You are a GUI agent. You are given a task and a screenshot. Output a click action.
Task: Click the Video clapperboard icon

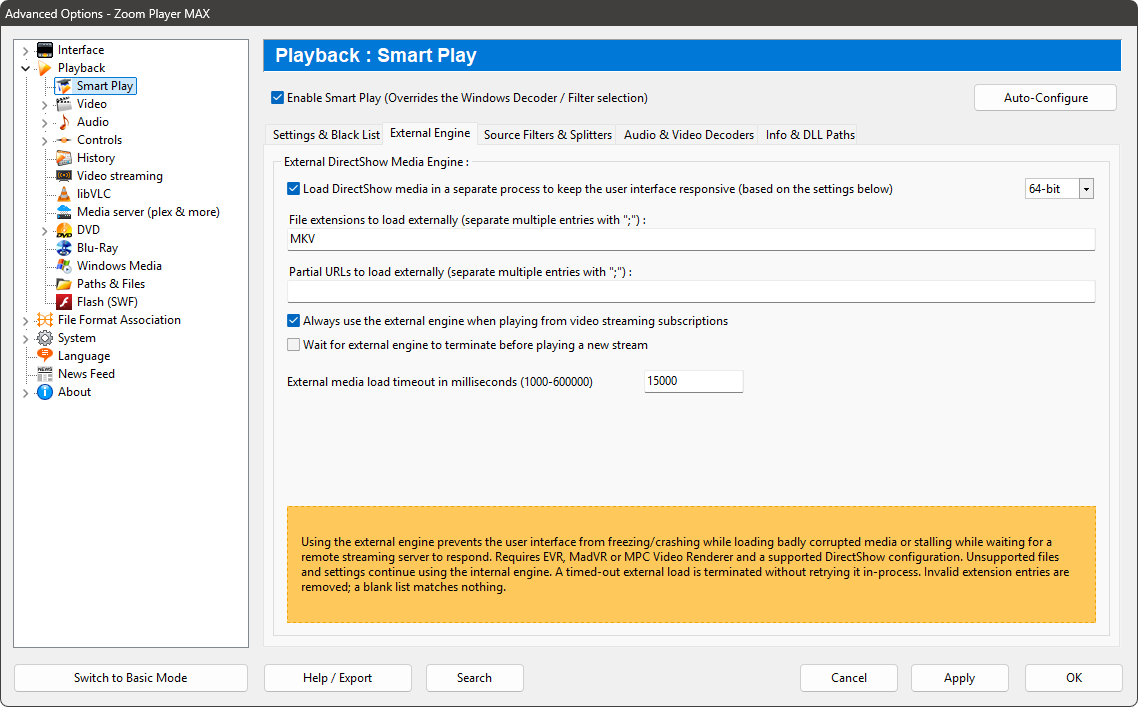click(x=64, y=104)
